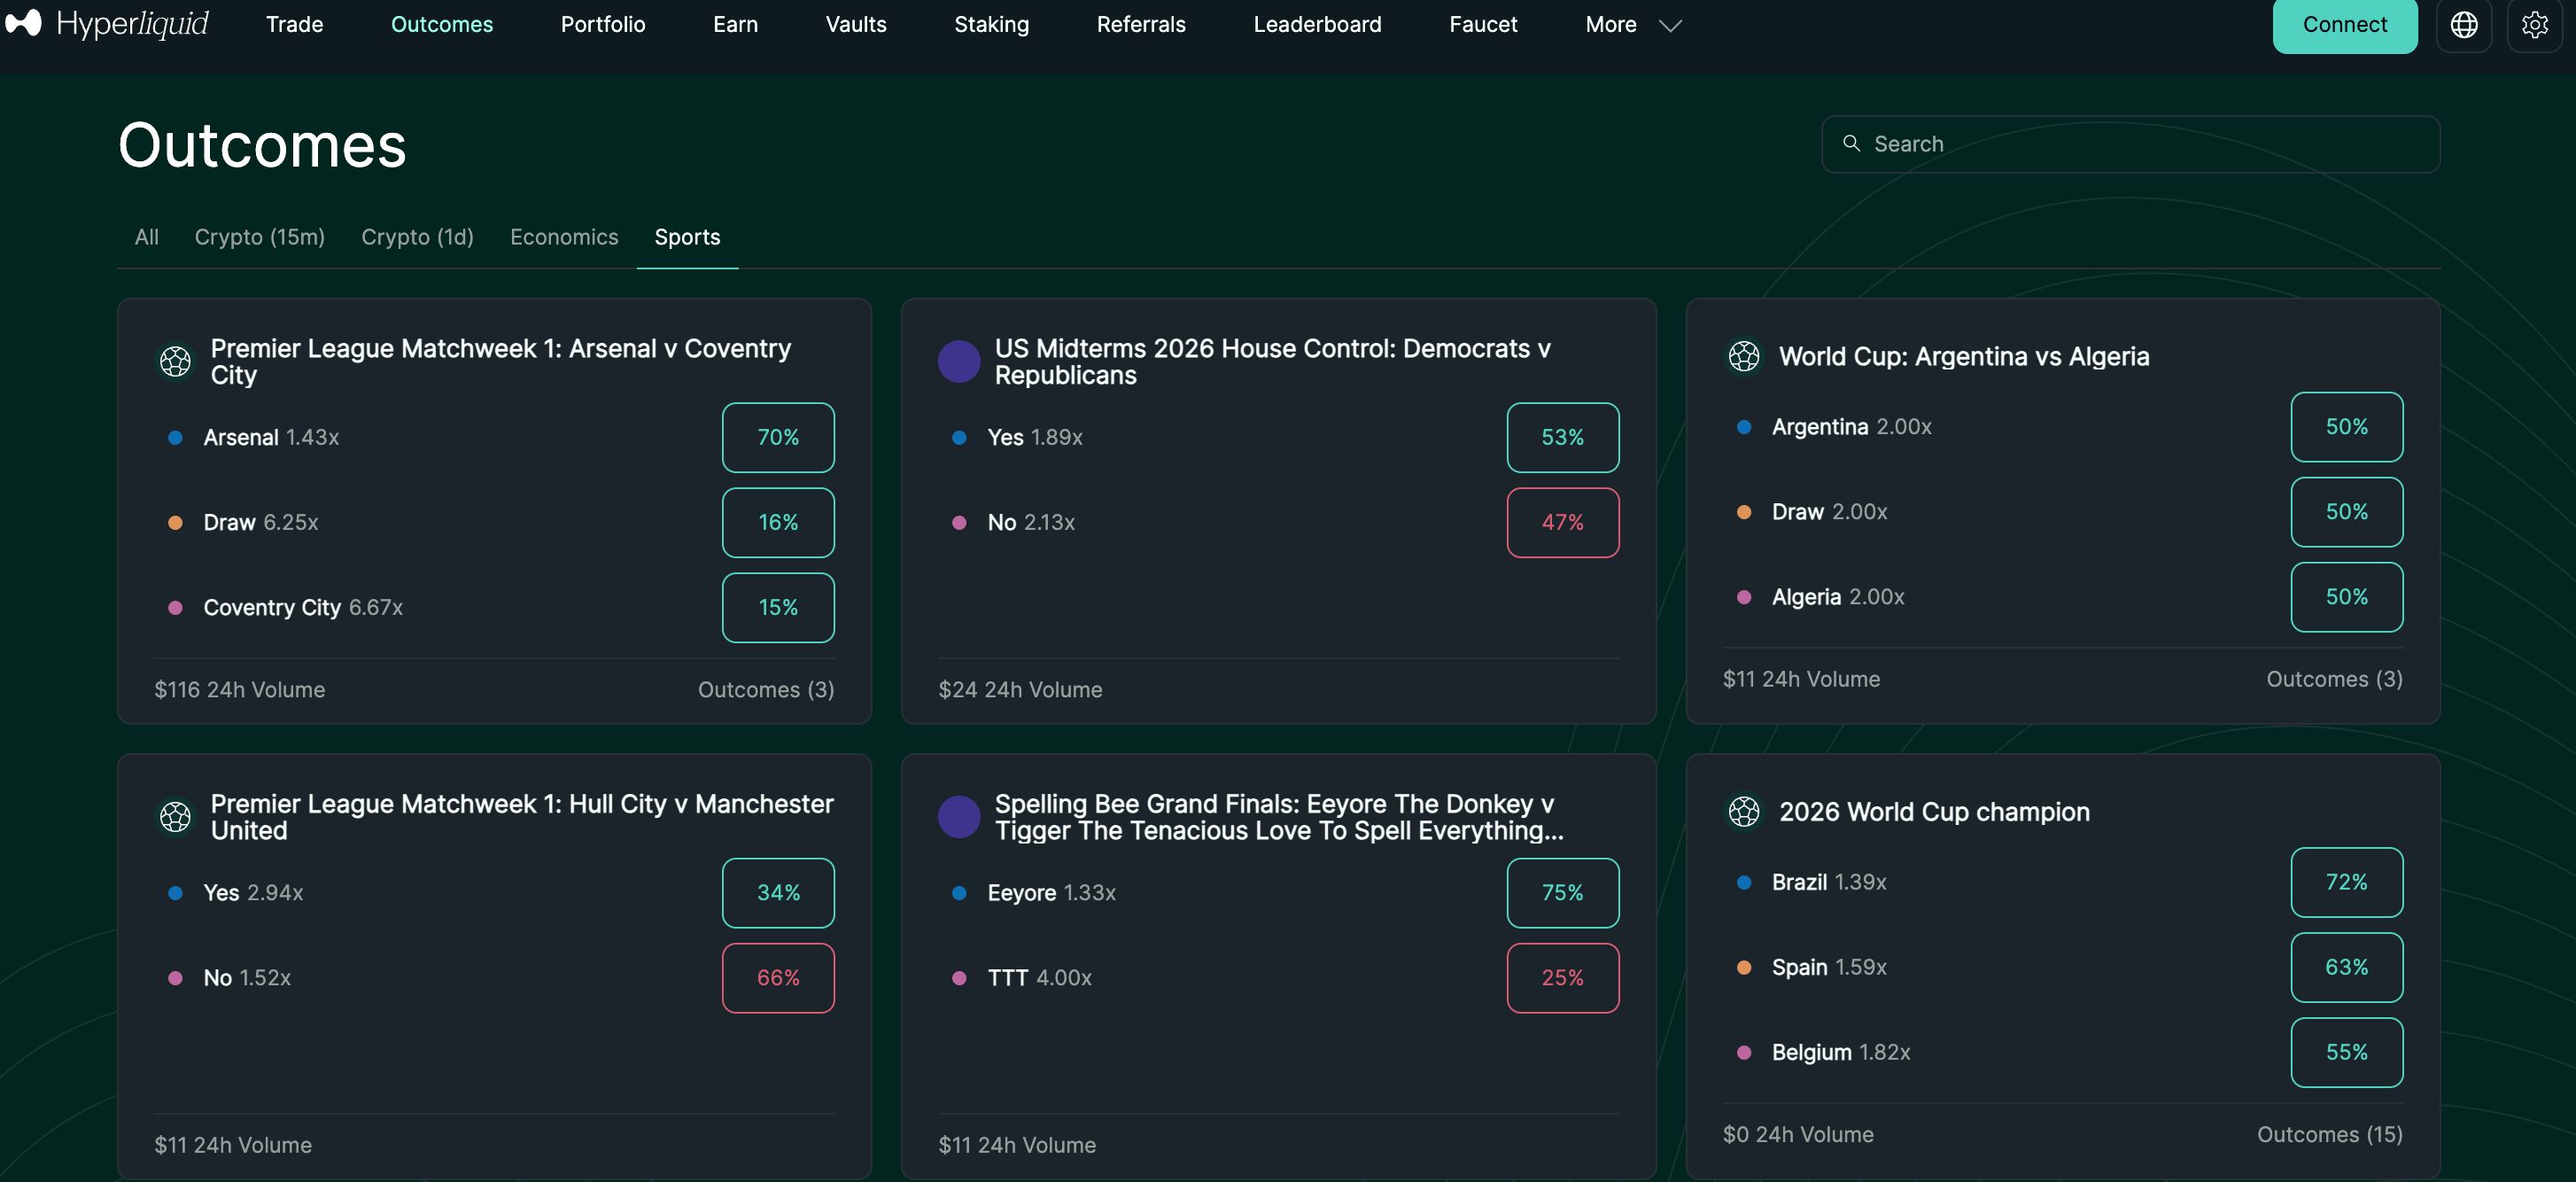The image size is (2576, 1182).
Task: Click Outcomes (3) in Argentina card
Action: pyautogui.click(x=2334, y=679)
